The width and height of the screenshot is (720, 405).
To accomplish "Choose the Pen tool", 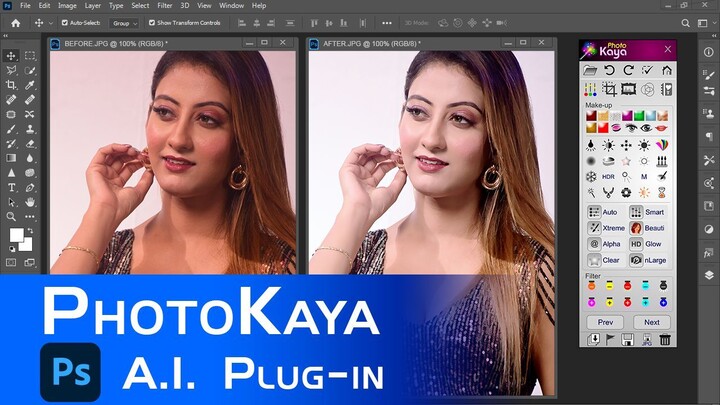I will pyautogui.click(x=30, y=187).
